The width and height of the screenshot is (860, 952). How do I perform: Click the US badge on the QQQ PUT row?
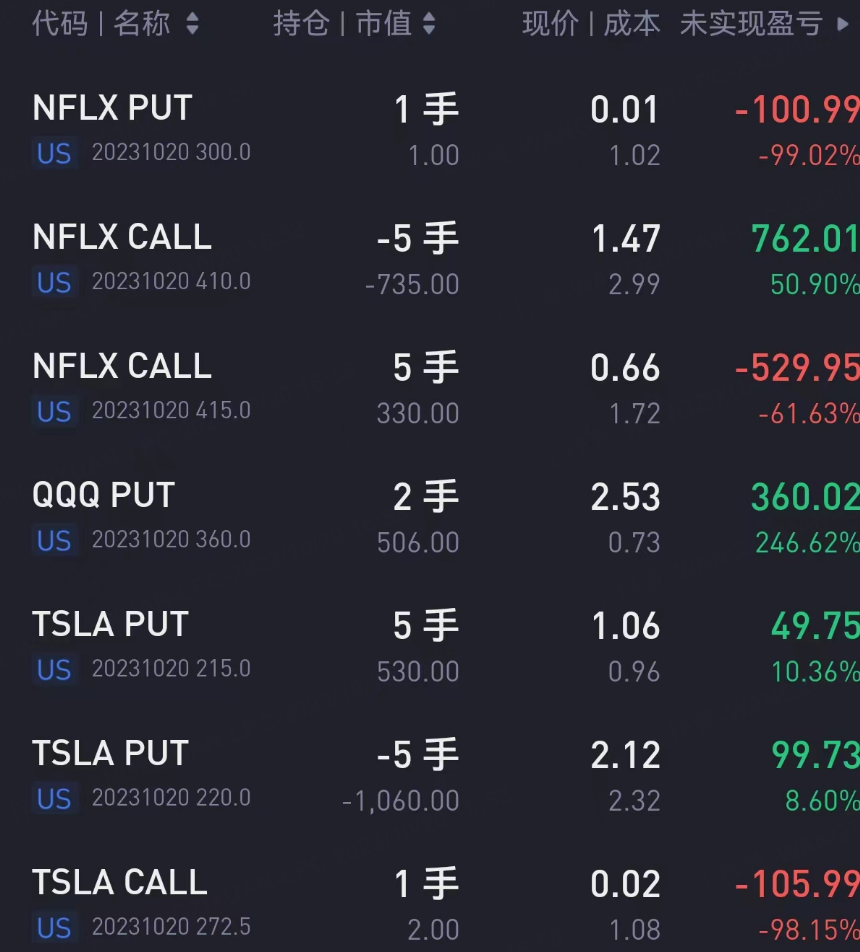coord(54,541)
